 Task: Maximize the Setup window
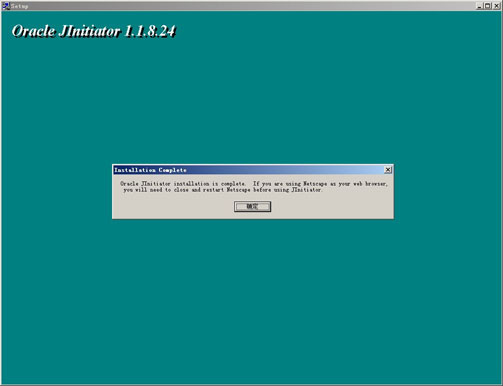pyautogui.click(x=488, y=6)
